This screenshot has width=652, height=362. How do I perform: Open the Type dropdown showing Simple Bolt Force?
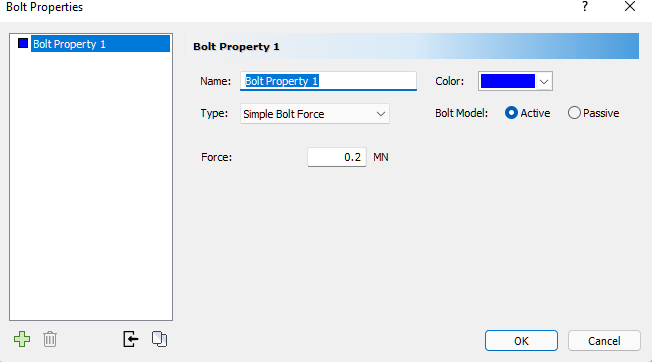click(x=315, y=114)
